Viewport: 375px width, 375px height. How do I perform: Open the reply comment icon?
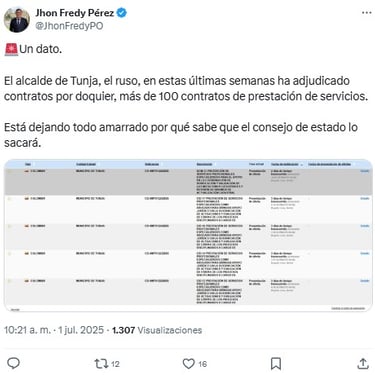pyautogui.click(x=13, y=363)
